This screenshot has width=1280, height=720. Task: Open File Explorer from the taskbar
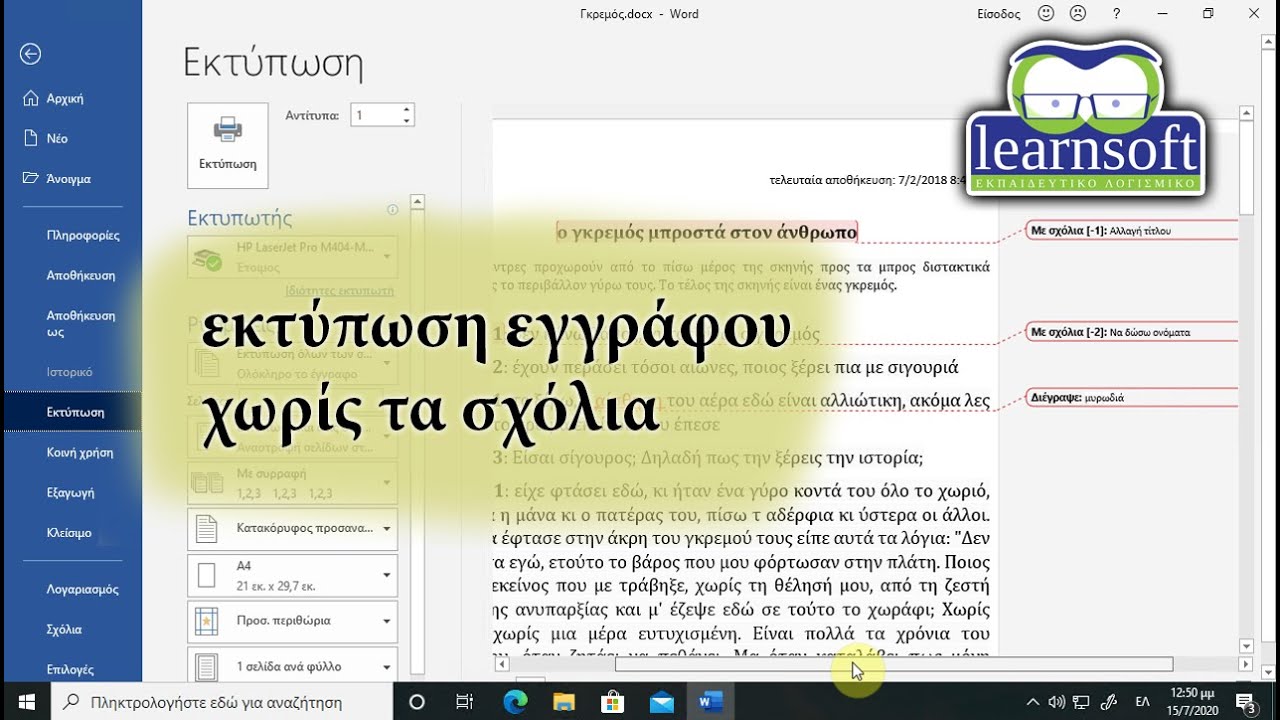click(564, 702)
